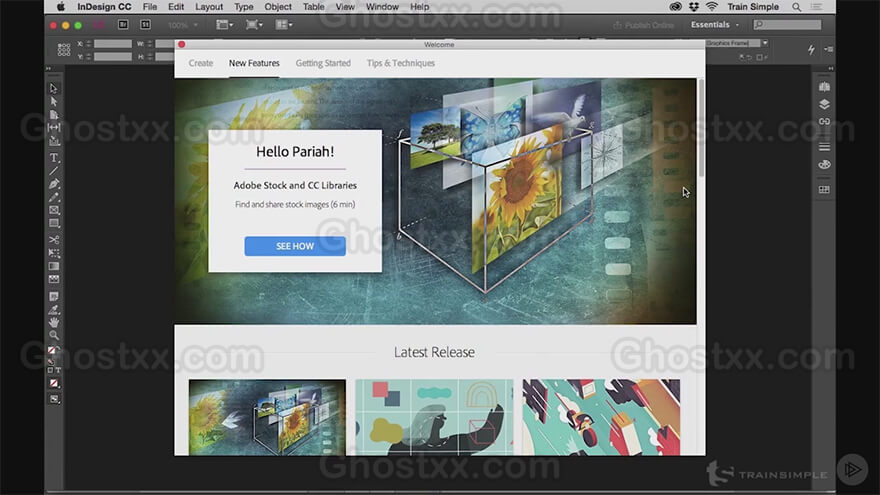The height and width of the screenshot is (495, 880).
Task: Open the teal grid illustration thumbnail
Action: 434,417
